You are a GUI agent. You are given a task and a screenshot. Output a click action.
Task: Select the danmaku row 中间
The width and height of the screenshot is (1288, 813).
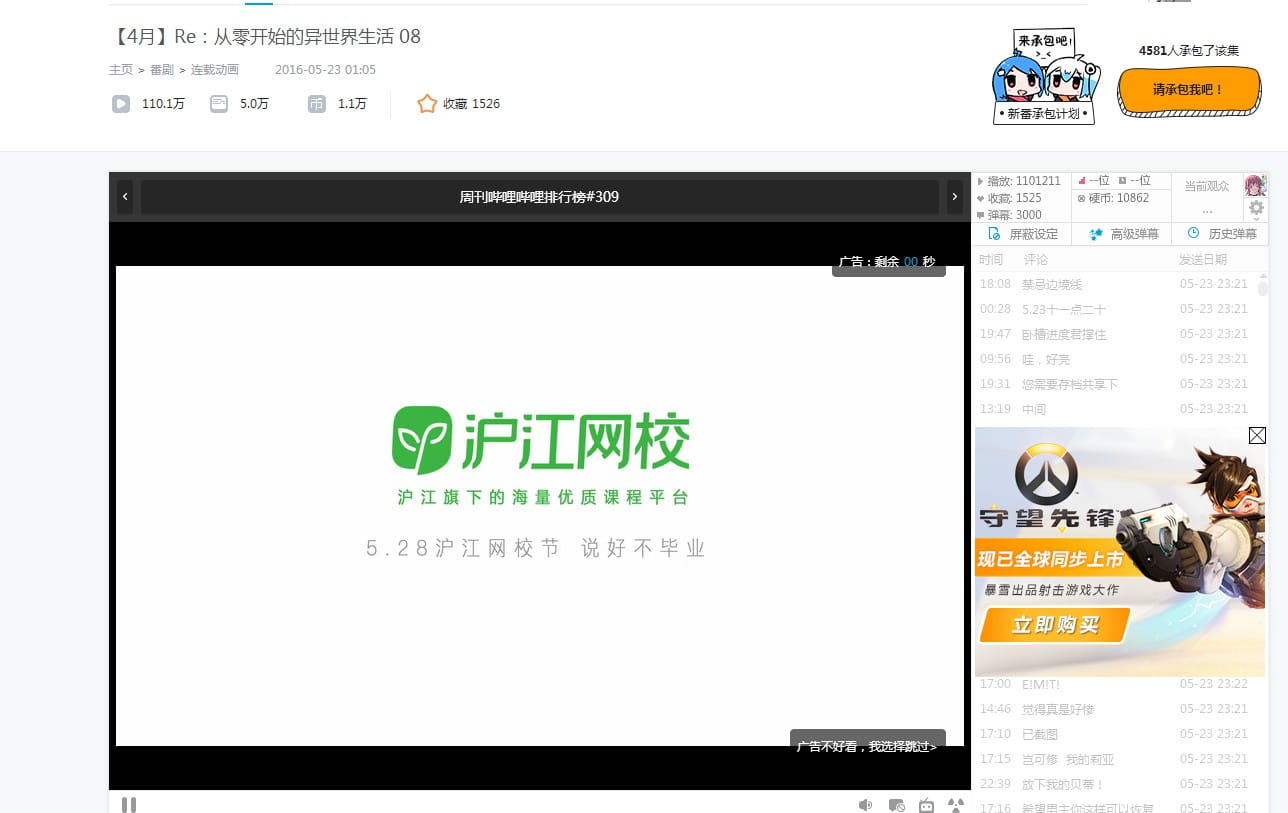coord(1115,409)
